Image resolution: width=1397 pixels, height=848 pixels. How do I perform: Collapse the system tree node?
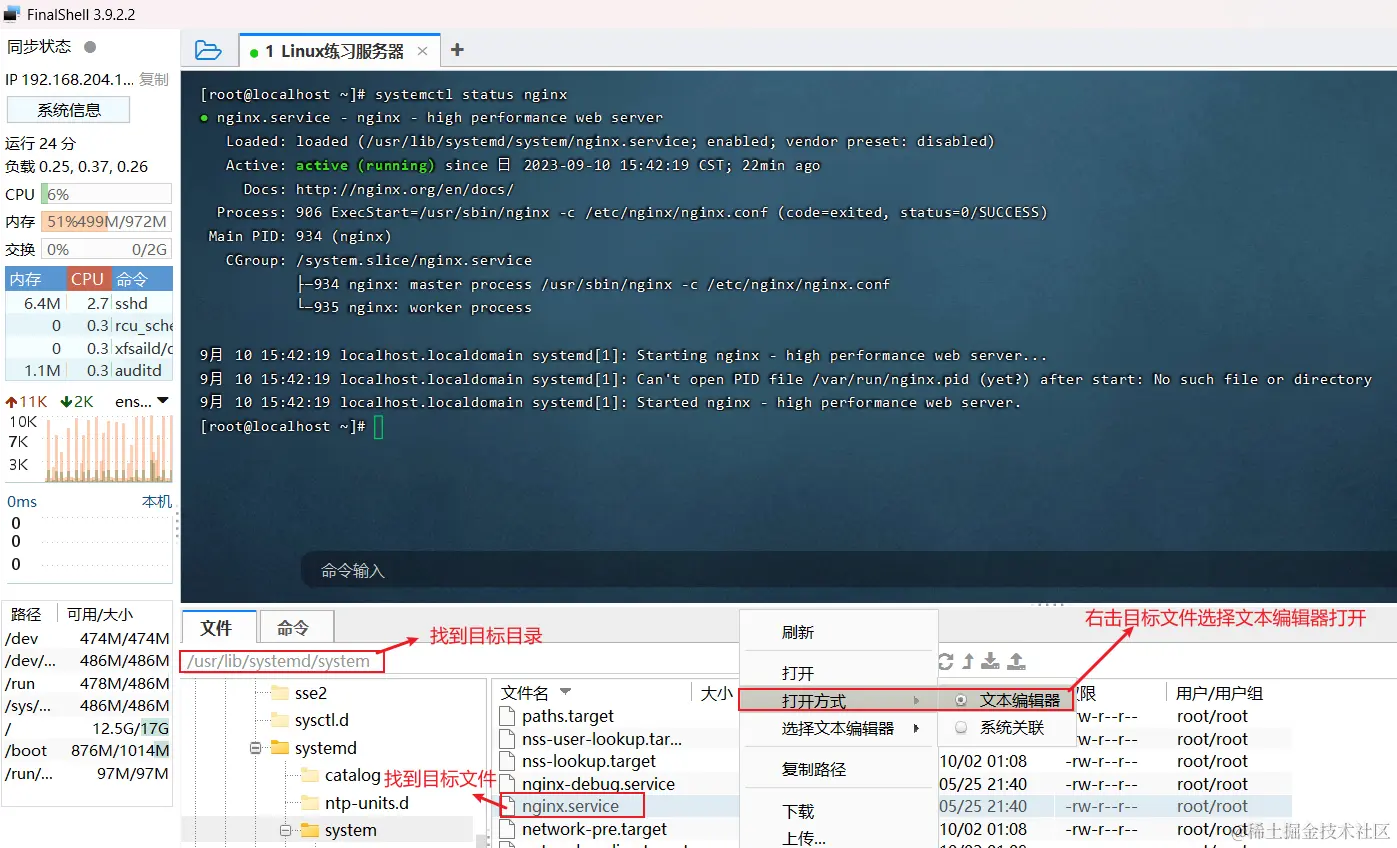pyautogui.click(x=285, y=830)
